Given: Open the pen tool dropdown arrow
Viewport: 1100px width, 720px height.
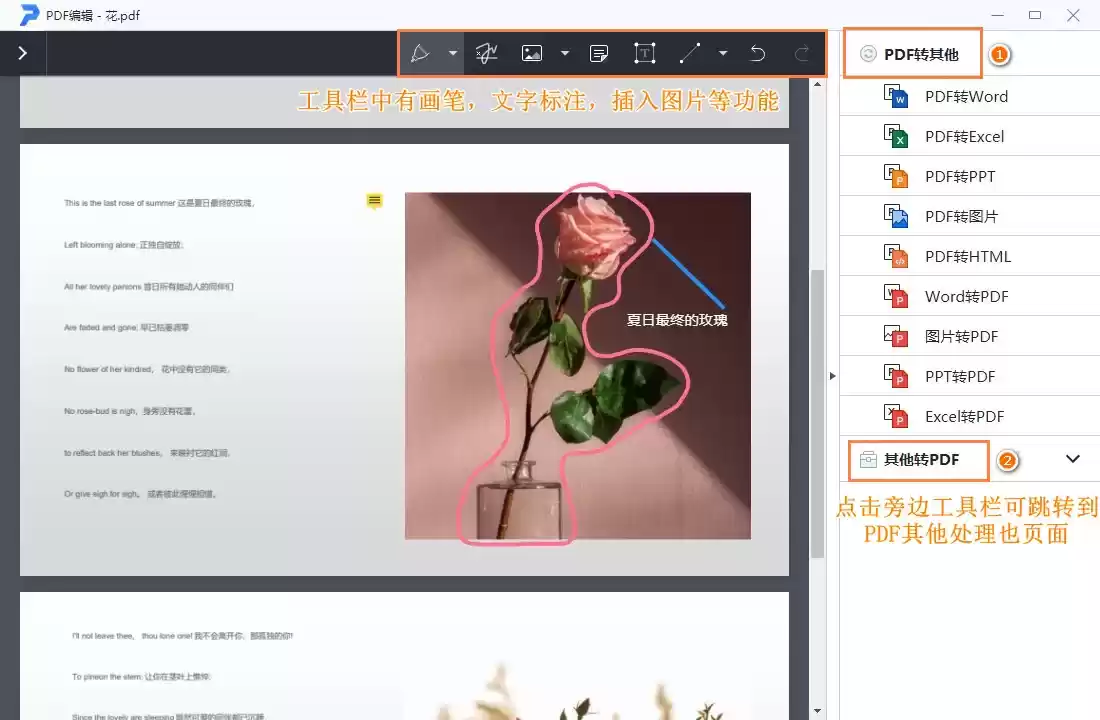Looking at the screenshot, I should coord(453,54).
